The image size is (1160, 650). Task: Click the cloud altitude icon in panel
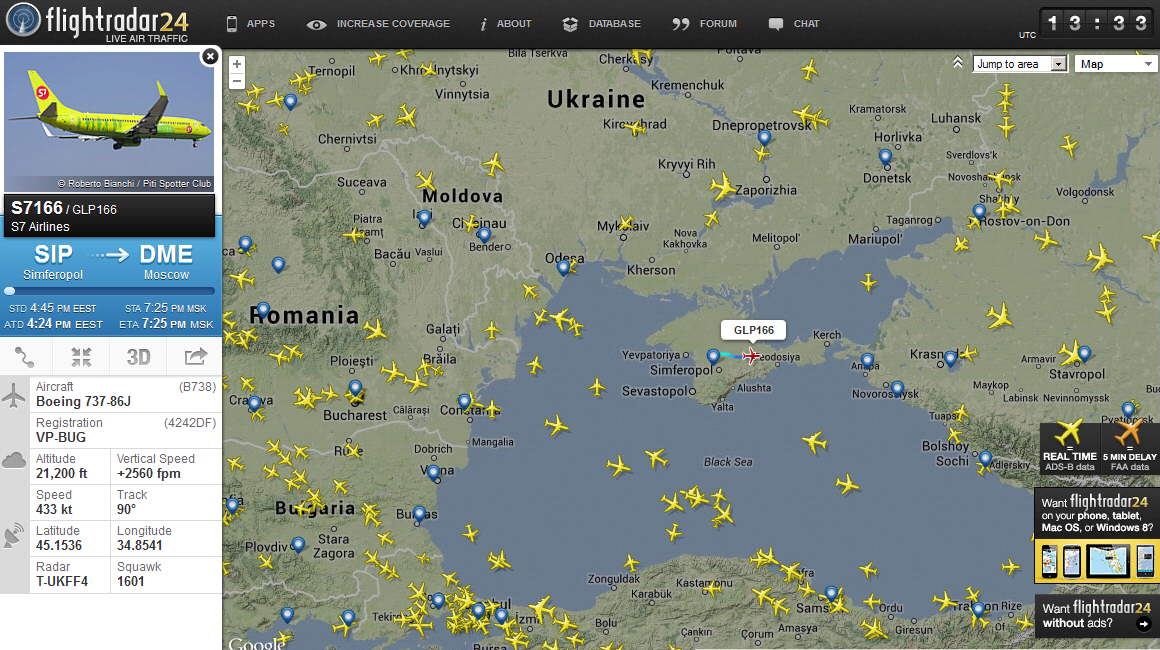tap(14, 461)
